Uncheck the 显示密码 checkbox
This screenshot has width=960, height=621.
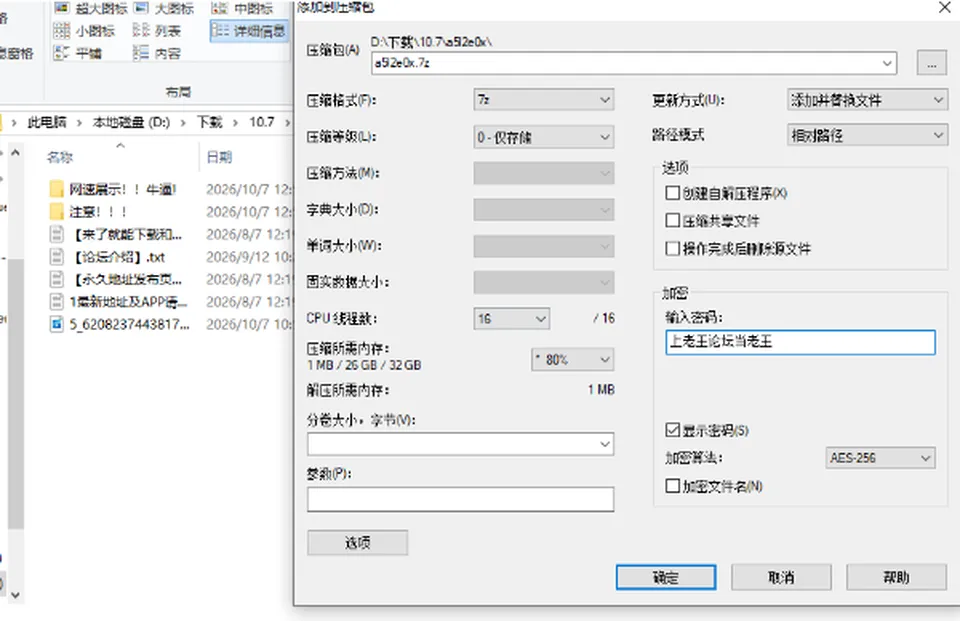click(x=672, y=430)
